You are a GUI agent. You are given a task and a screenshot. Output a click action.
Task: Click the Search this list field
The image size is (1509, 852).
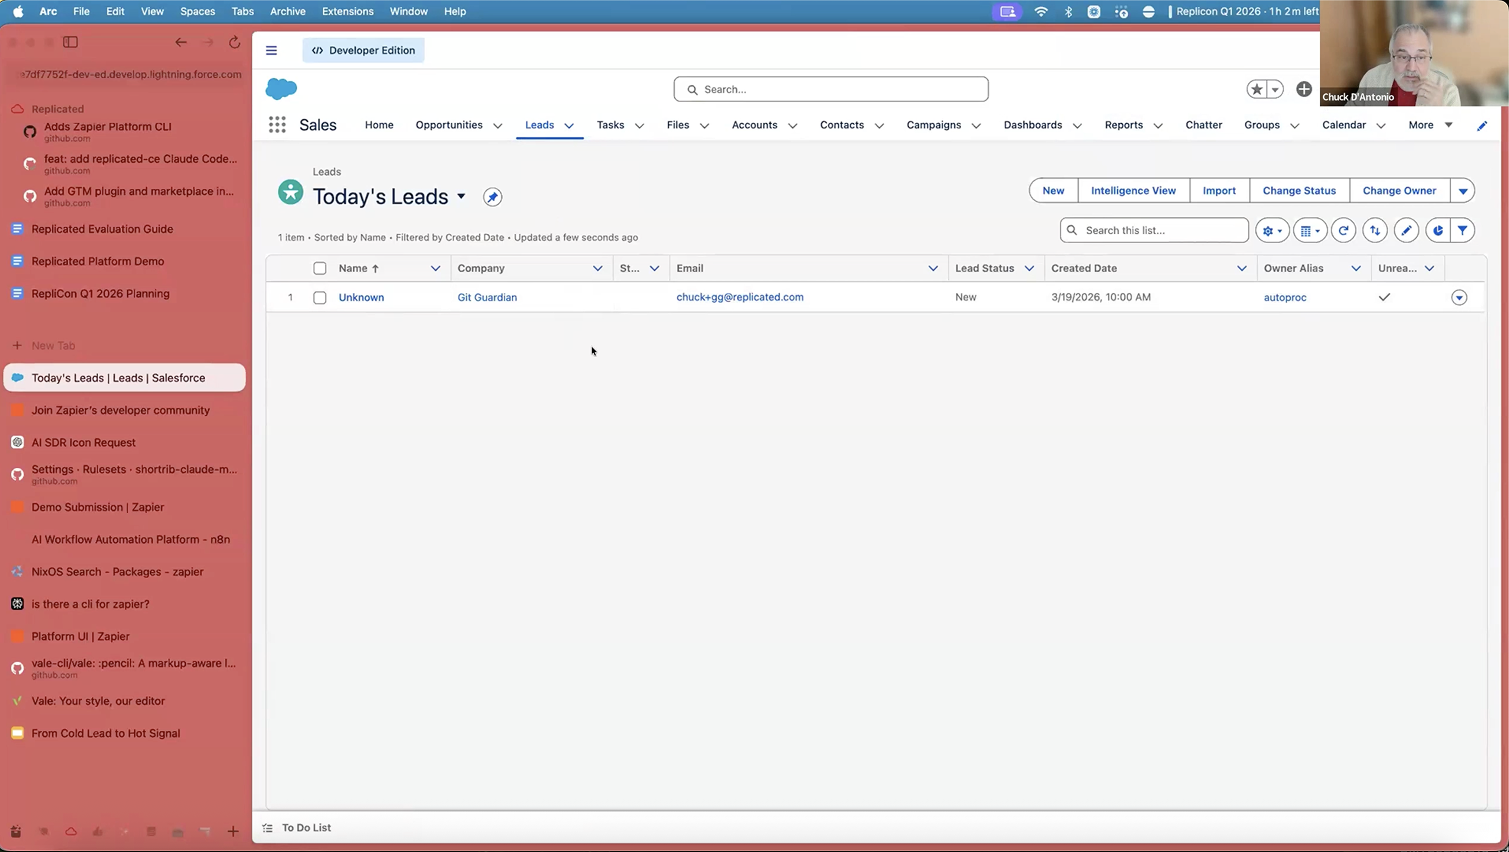pos(1154,230)
